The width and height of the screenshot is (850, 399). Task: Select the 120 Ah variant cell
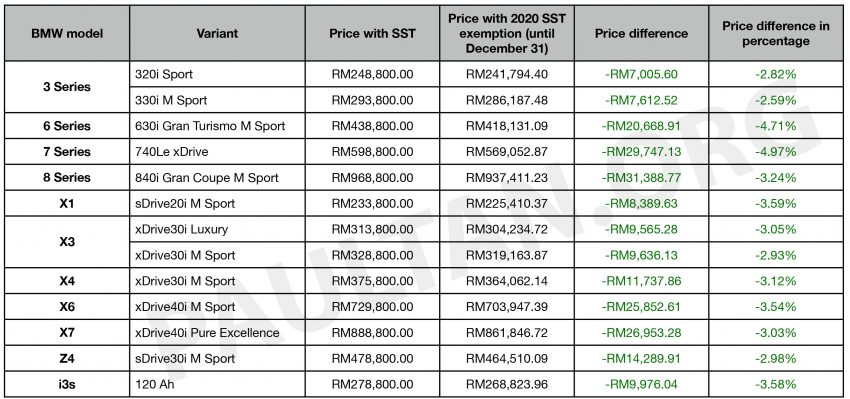[x=217, y=384]
